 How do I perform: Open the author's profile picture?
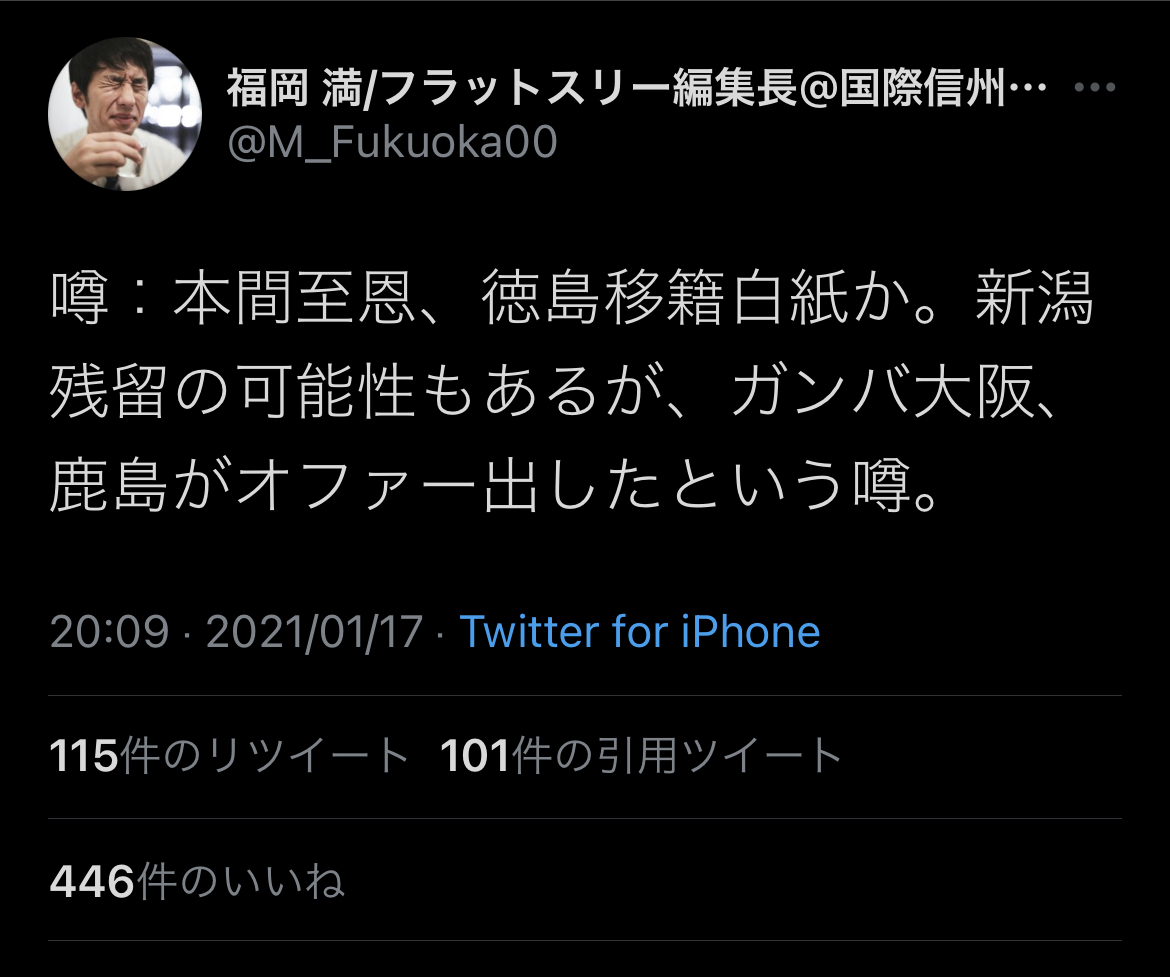coord(125,114)
